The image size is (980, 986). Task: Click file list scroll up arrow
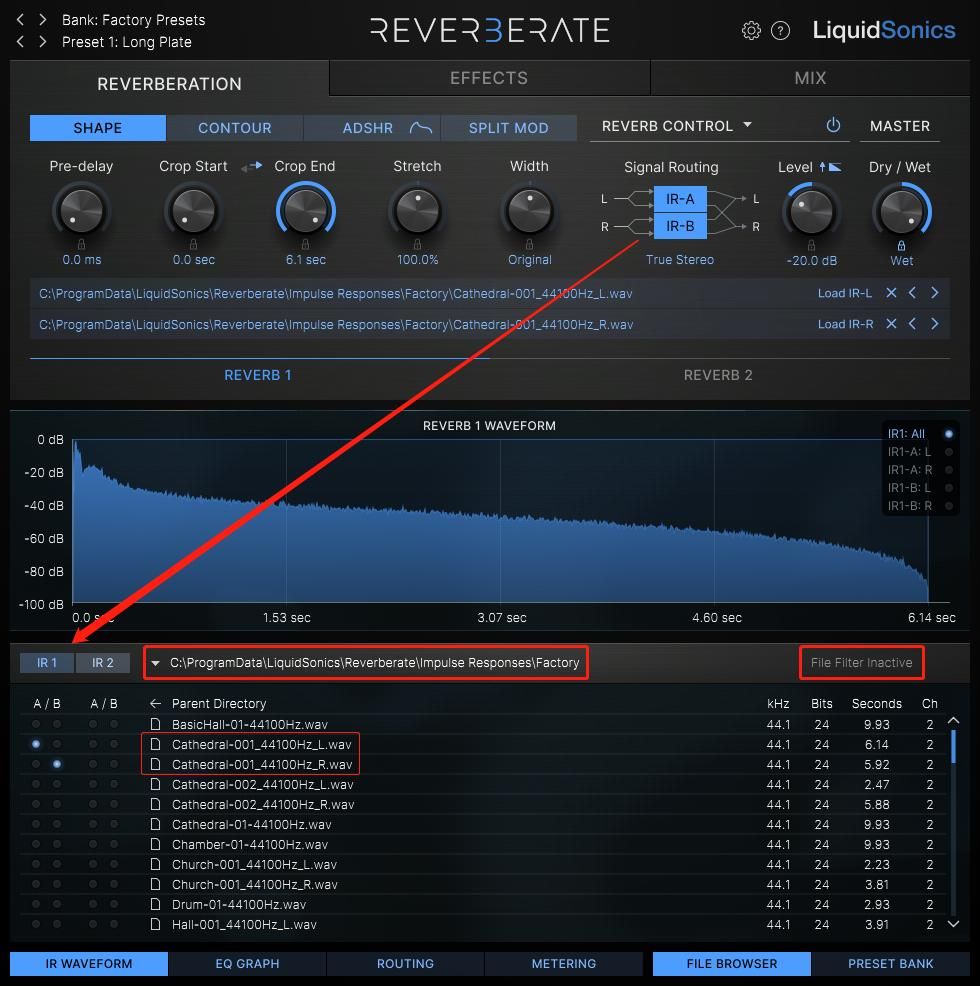[954, 721]
